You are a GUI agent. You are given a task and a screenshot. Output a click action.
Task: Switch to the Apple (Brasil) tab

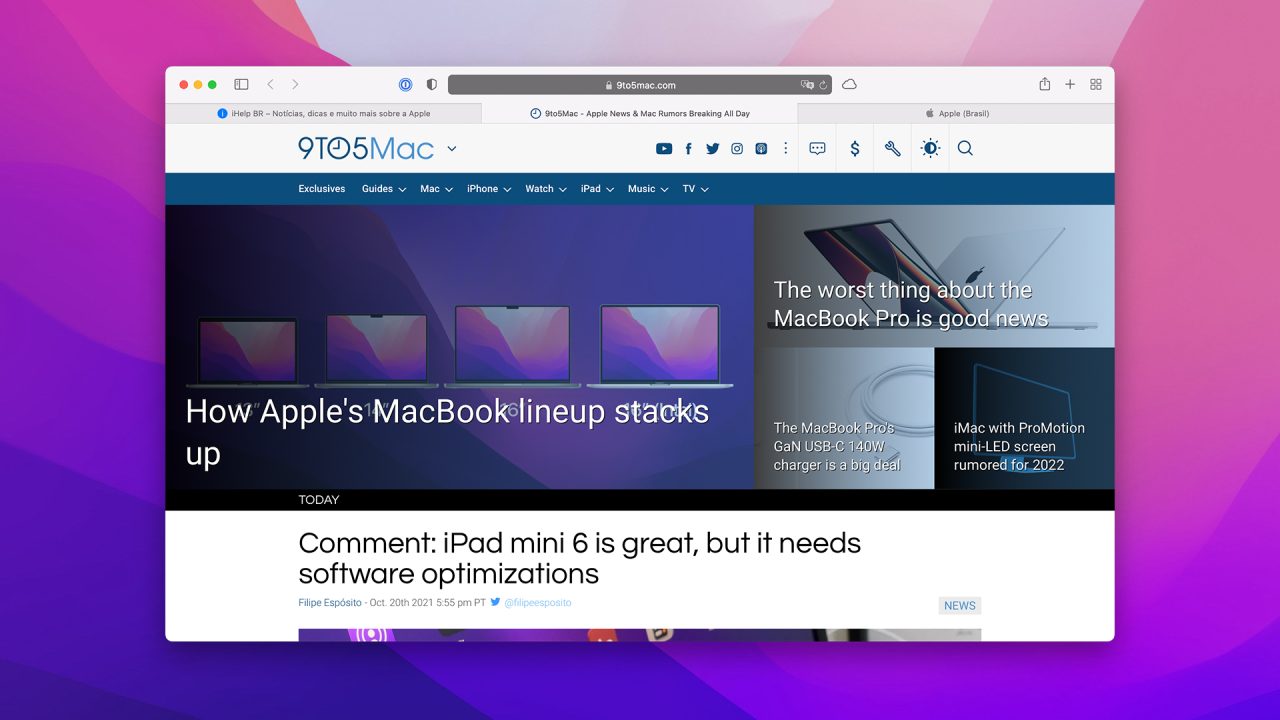(956, 114)
